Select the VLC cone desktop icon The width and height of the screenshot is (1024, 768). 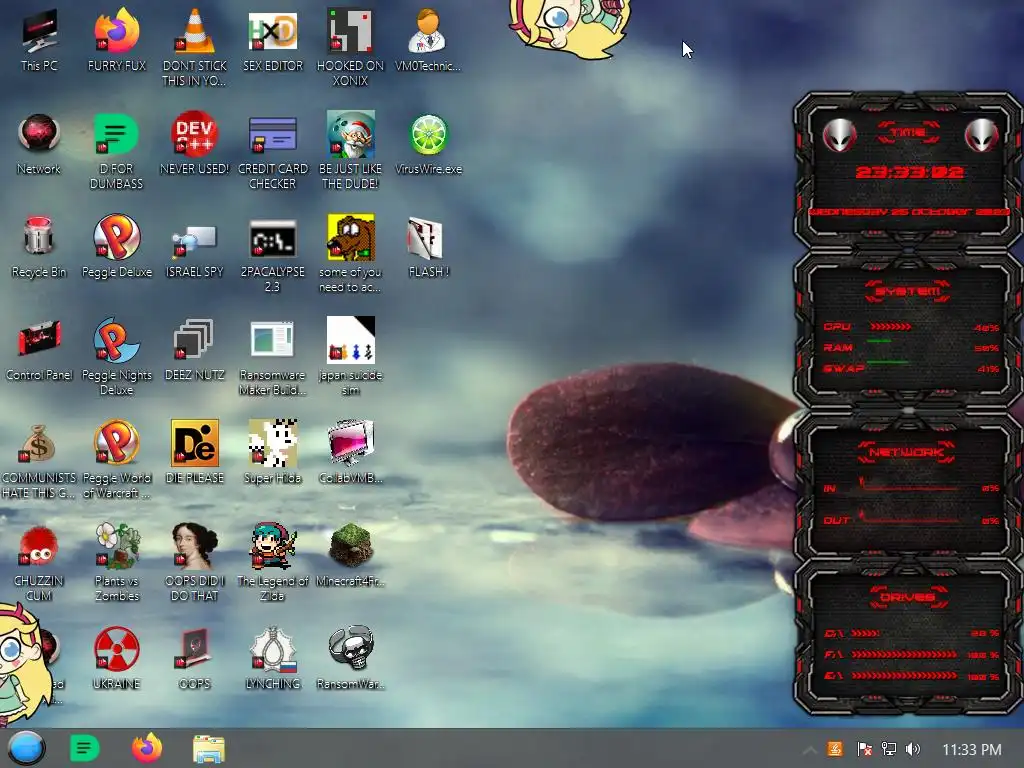point(195,47)
